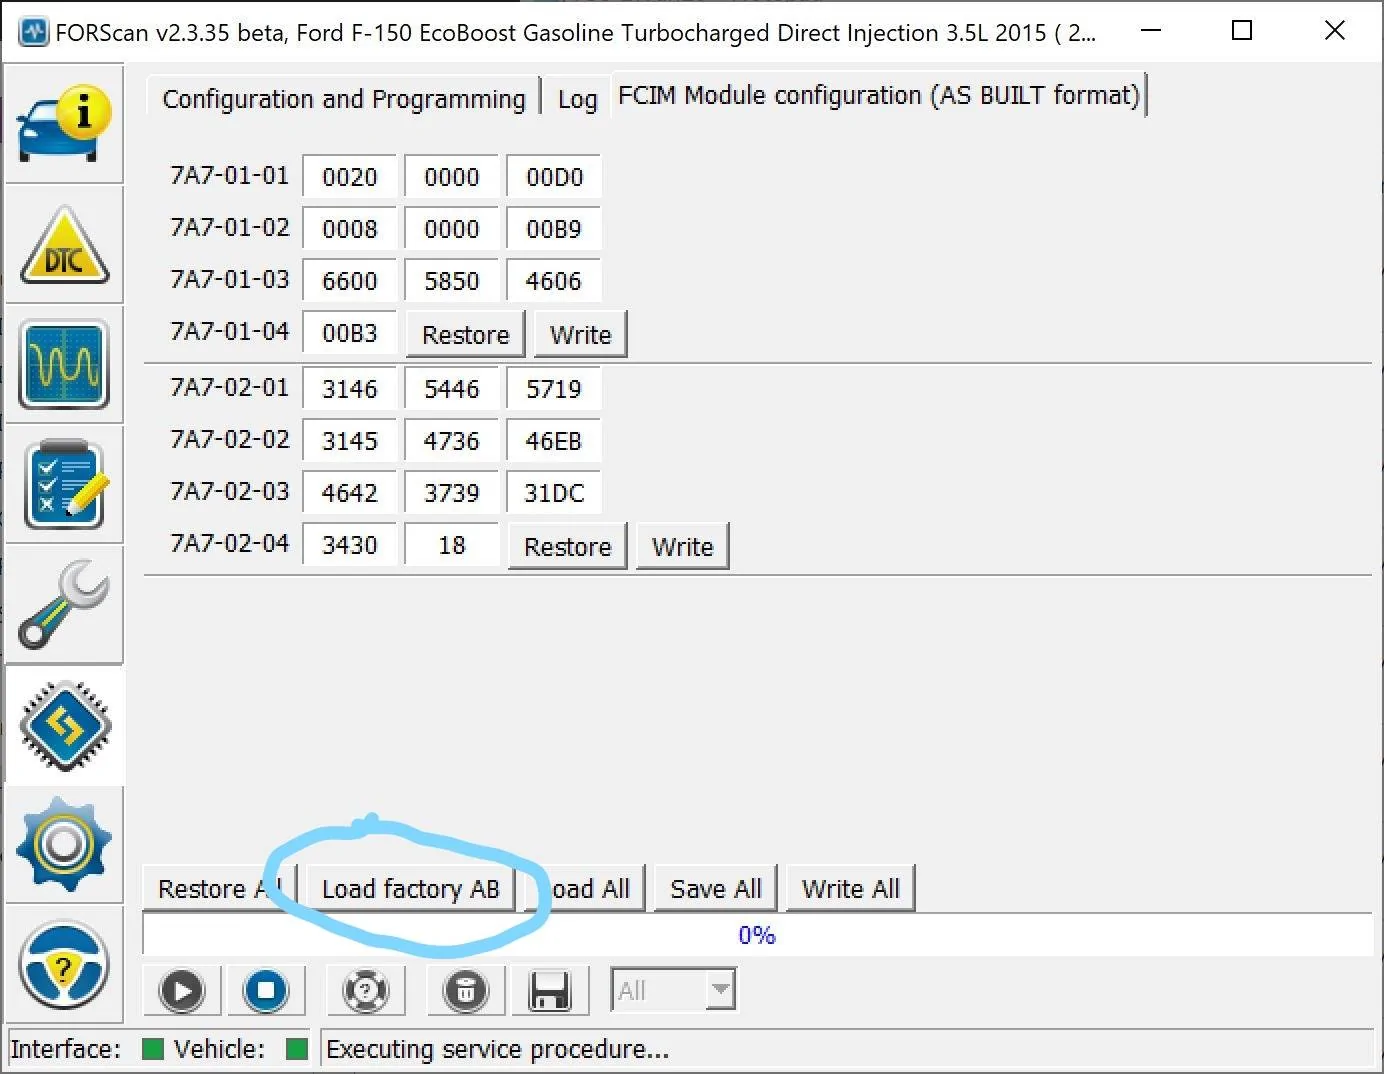Click the 0% progress bar

coord(757,935)
